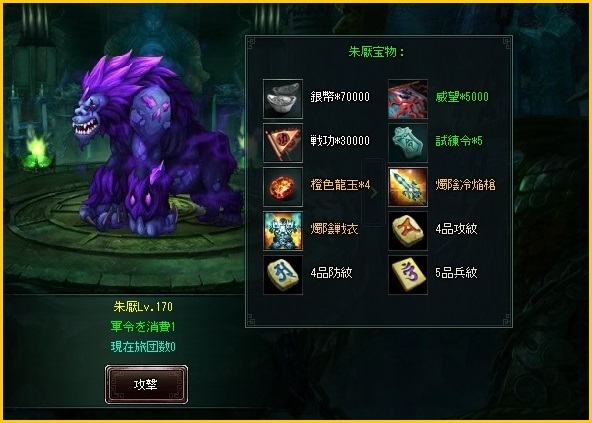Select the 燭陰戦衣 armor icon
This screenshot has height=423, width=592.
point(283,231)
